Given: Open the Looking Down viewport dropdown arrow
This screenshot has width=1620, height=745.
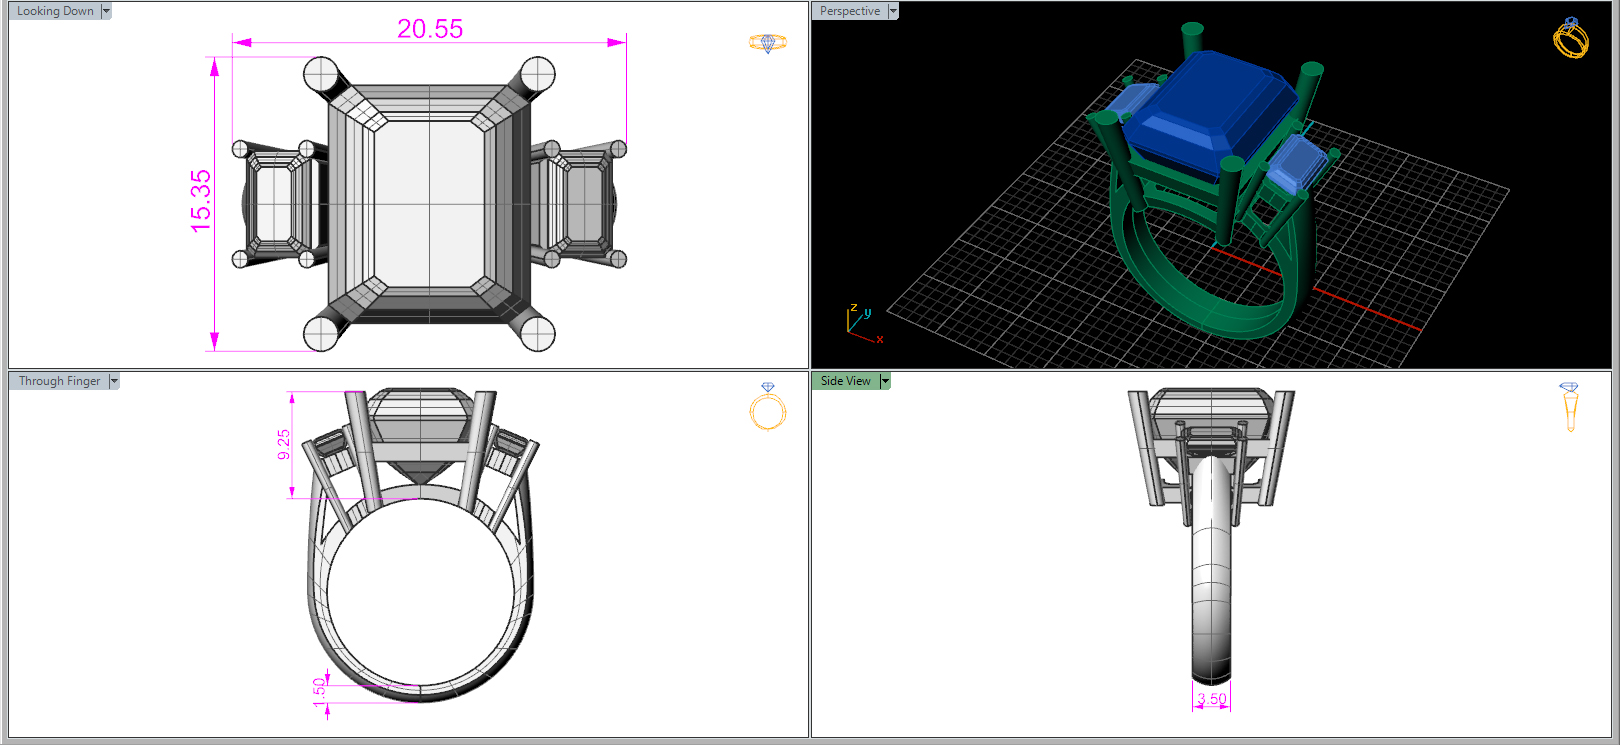Looking at the screenshot, I should click(x=106, y=11).
